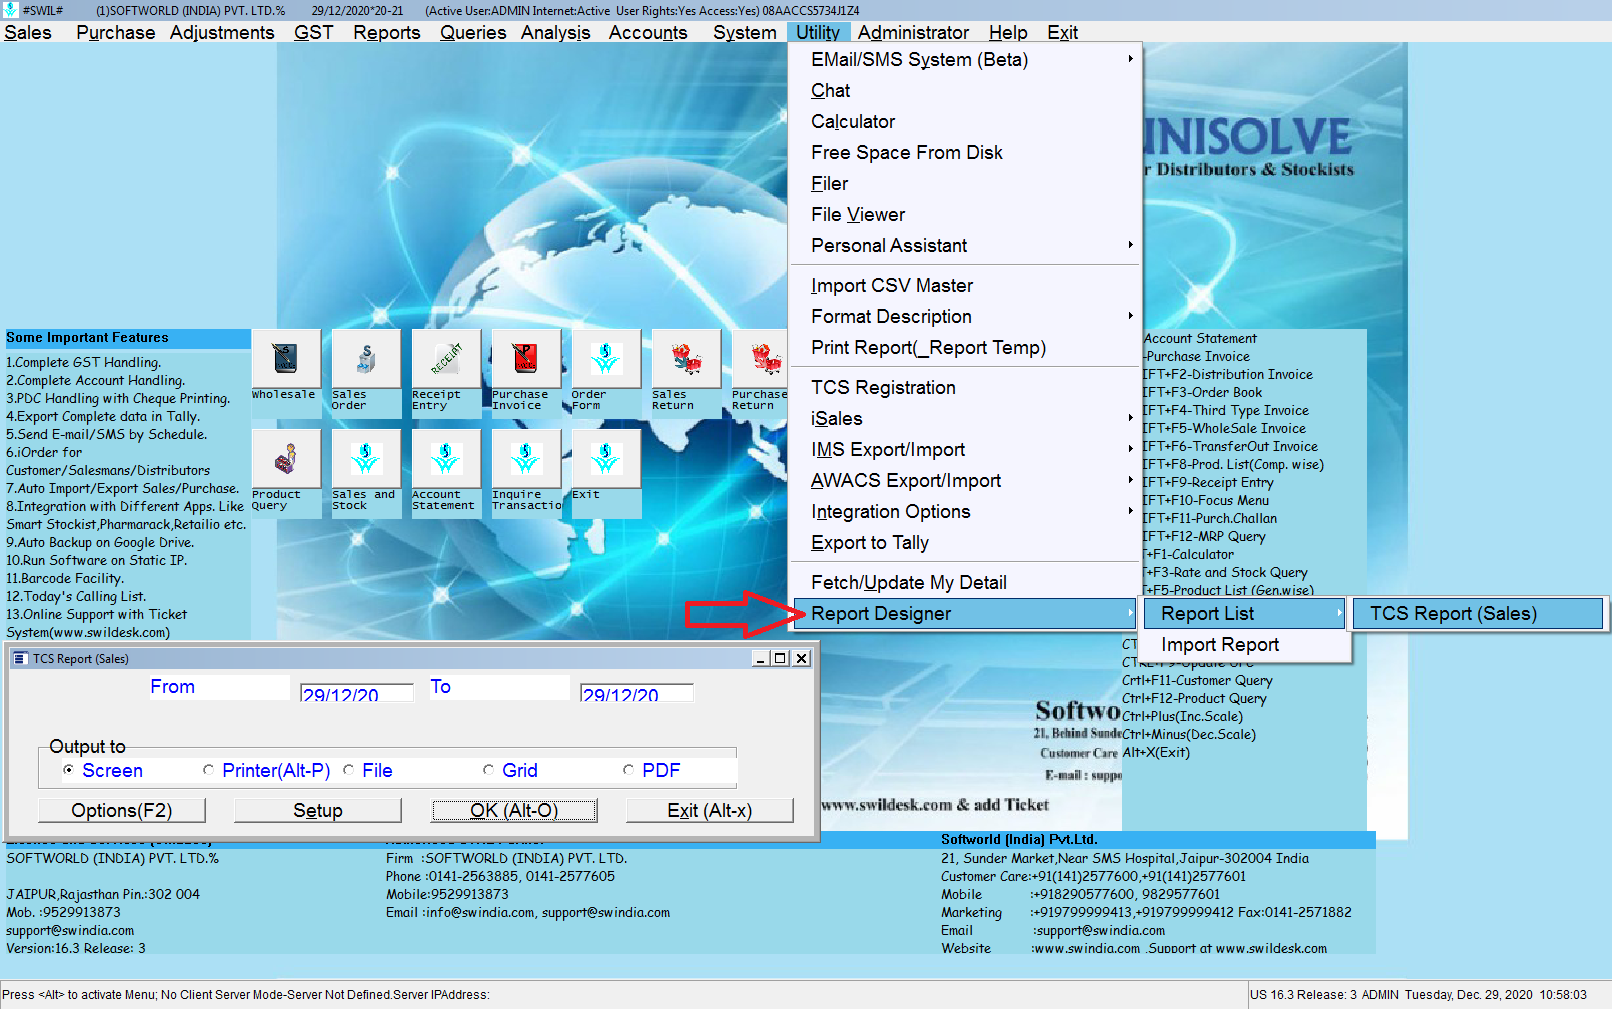Click the Exit shortcut icon
The width and height of the screenshot is (1612, 1009).
tap(606, 459)
